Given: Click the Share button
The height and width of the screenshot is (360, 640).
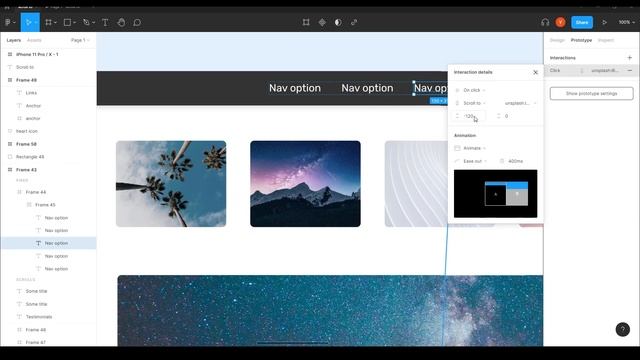Looking at the screenshot, I should (x=582, y=22).
